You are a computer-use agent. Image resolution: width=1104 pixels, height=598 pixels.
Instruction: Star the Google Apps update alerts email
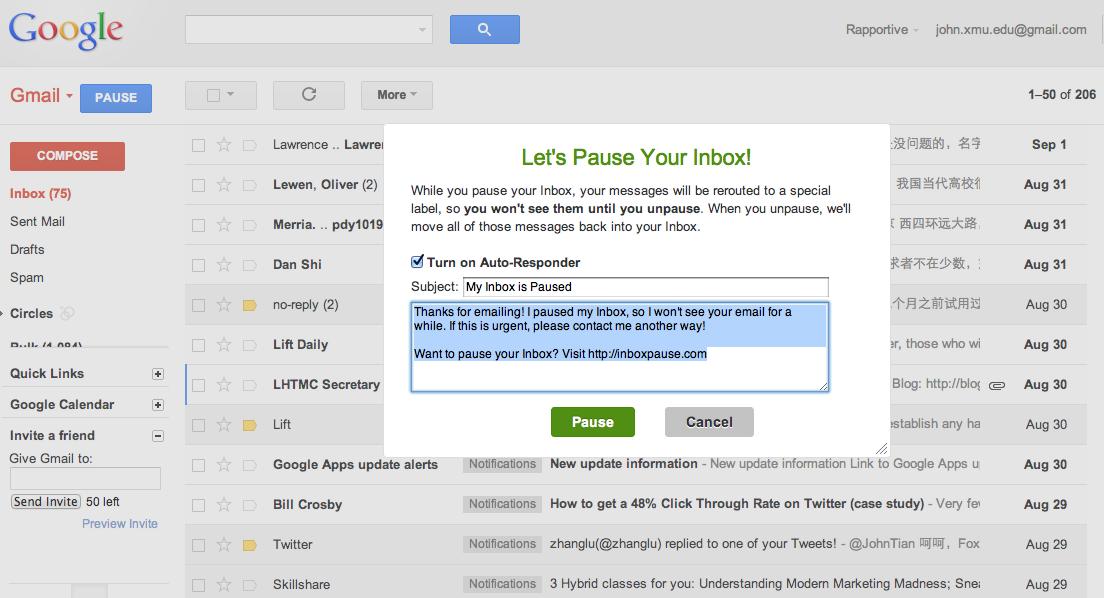[x=224, y=465]
